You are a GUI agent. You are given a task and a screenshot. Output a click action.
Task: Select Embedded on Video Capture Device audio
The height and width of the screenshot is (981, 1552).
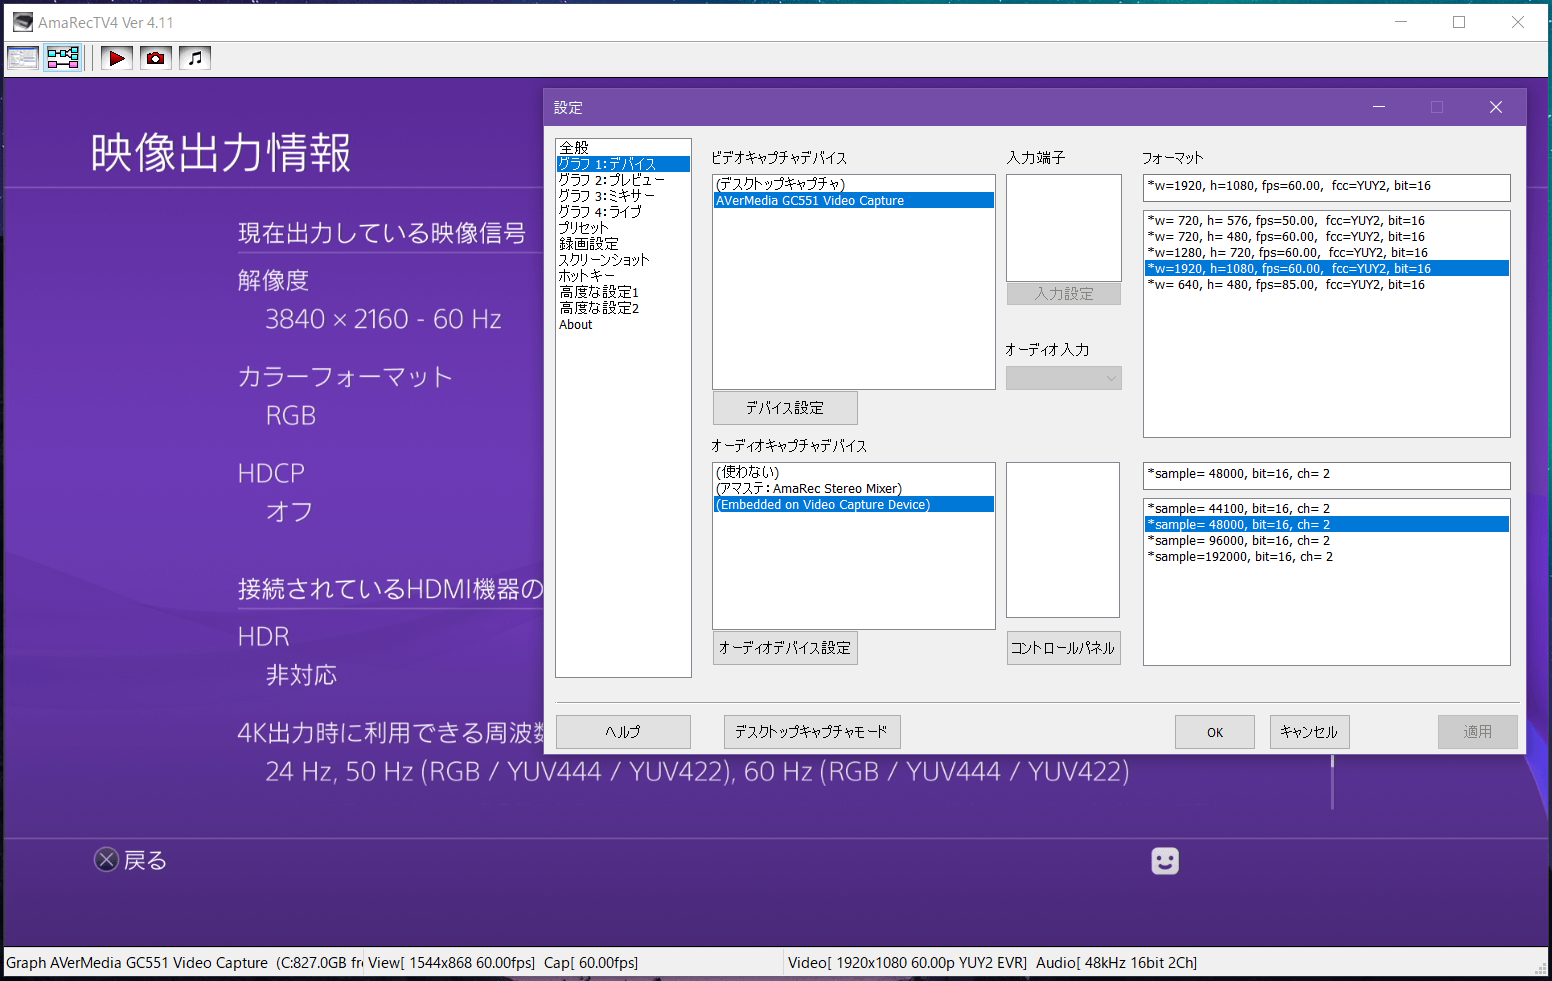854,504
